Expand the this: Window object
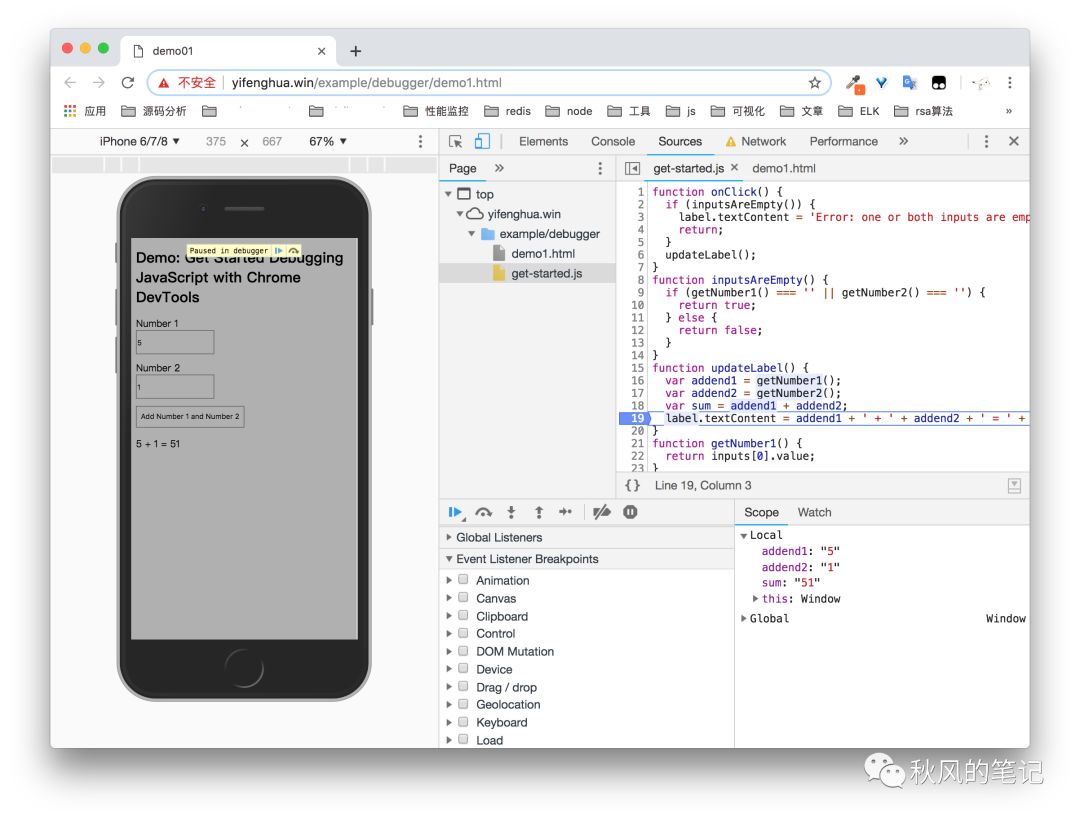The width and height of the screenshot is (1080, 820). pyautogui.click(x=756, y=599)
